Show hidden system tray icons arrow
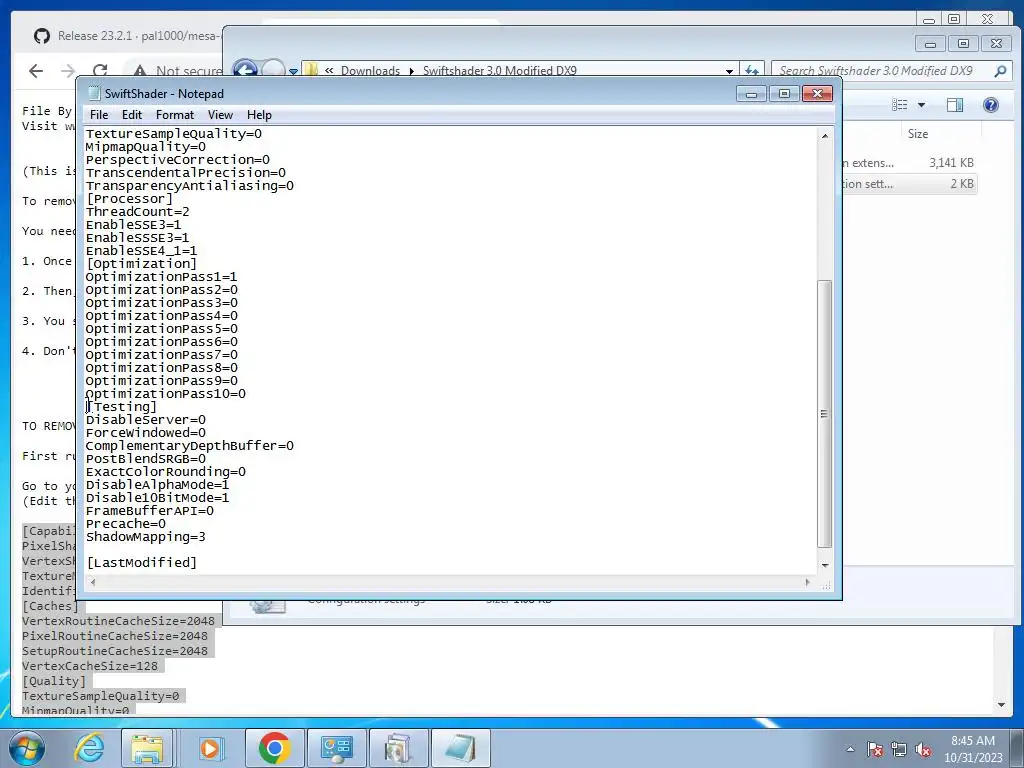 [850, 749]
